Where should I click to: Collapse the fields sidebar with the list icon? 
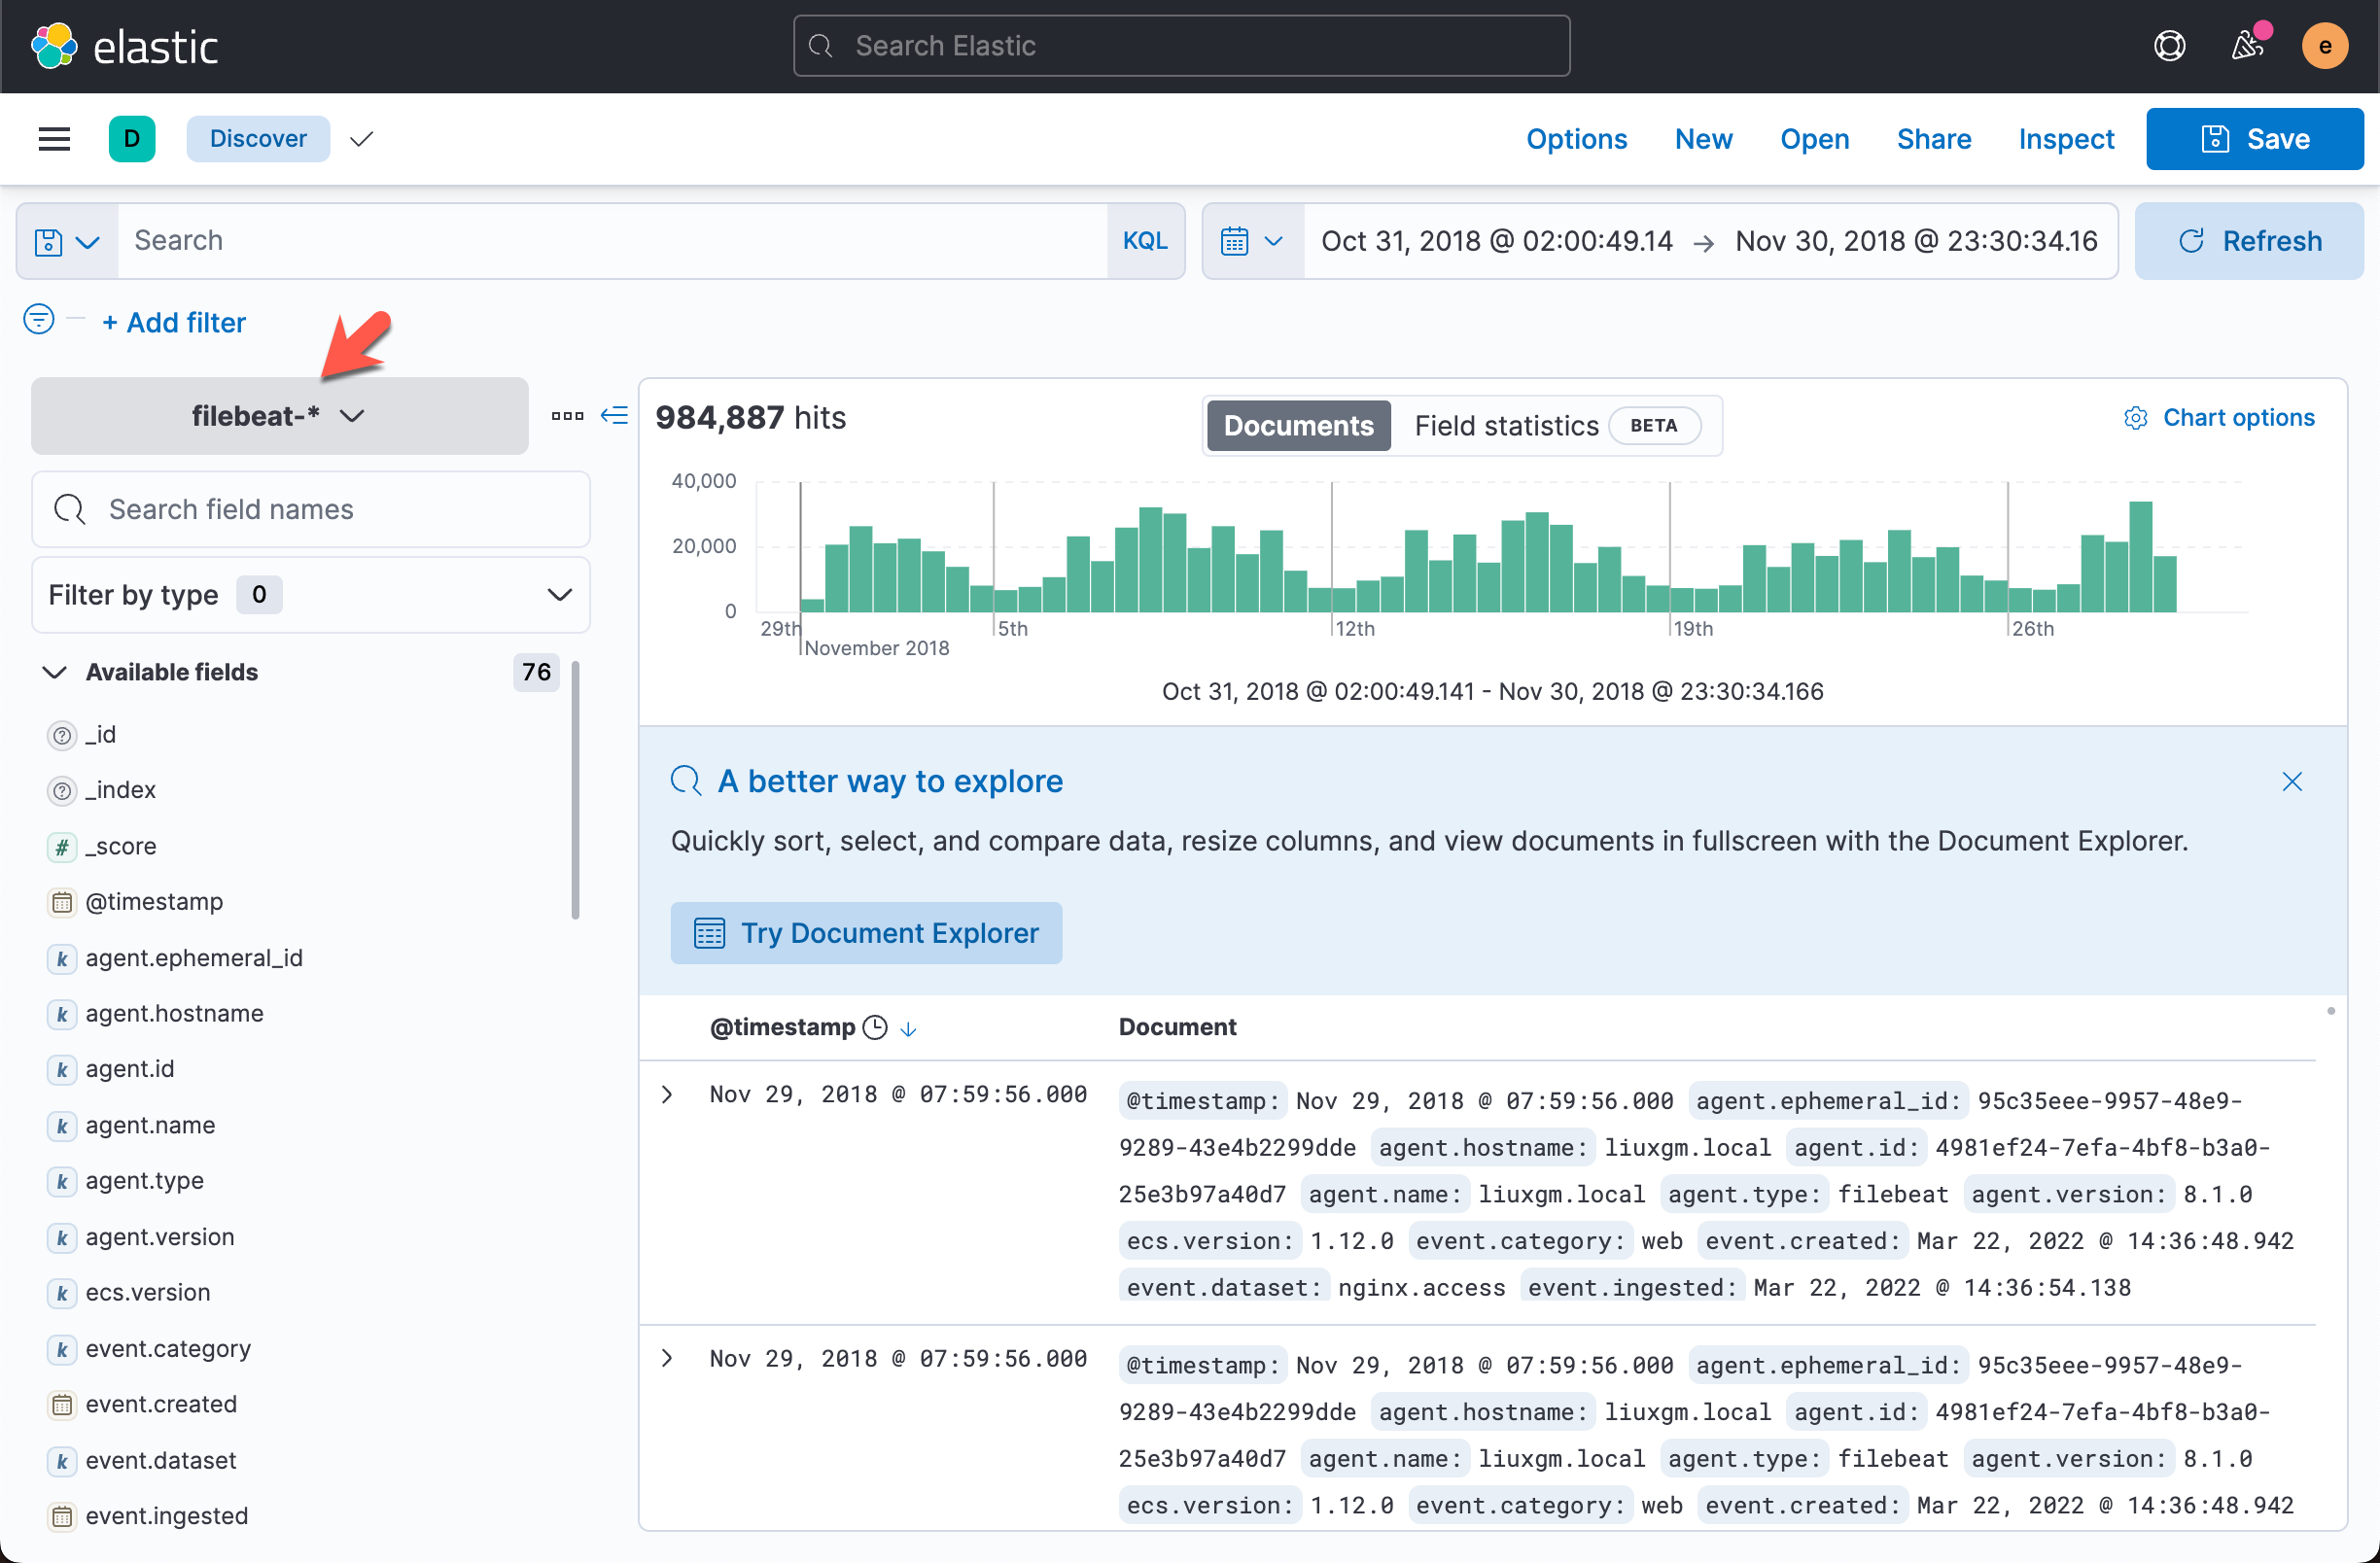coord(614,415)
